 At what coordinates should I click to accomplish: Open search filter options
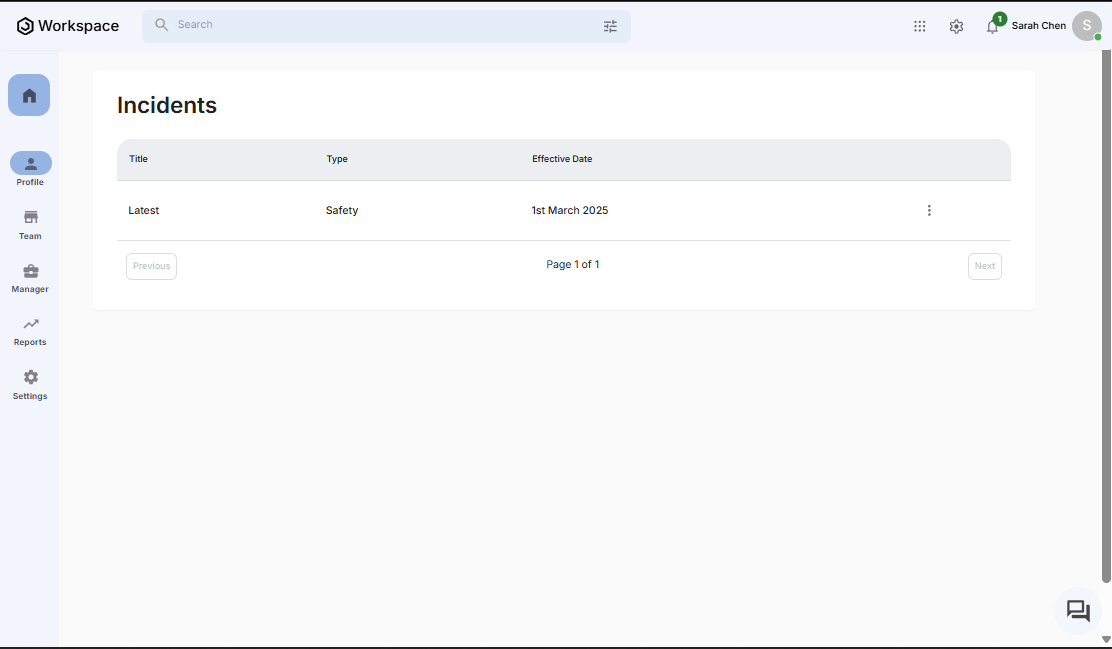click(610, 26)
